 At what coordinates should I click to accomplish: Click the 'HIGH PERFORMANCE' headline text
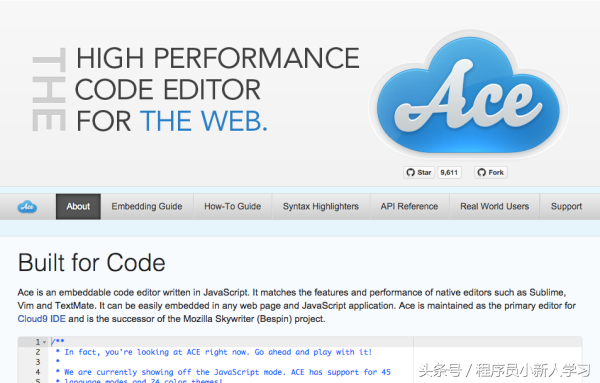pyautogui.click(x=218, y=58)
